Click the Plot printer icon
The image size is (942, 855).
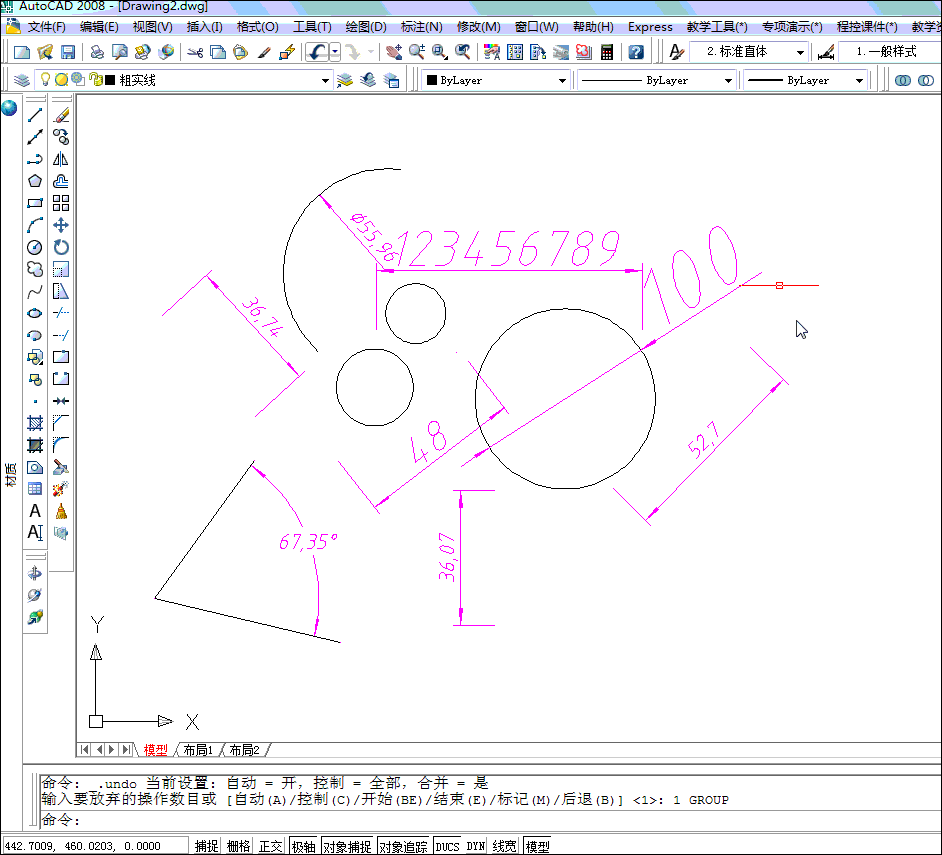pyautogui.click(x=97, y=52)
